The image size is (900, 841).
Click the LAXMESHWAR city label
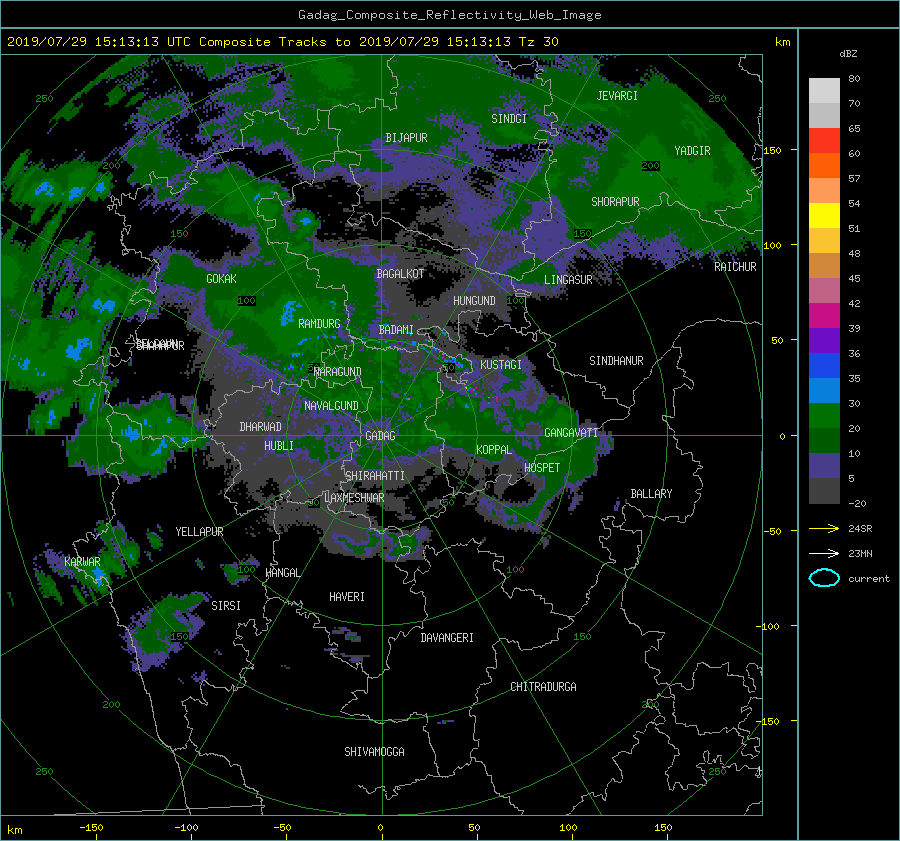[354, 498]
